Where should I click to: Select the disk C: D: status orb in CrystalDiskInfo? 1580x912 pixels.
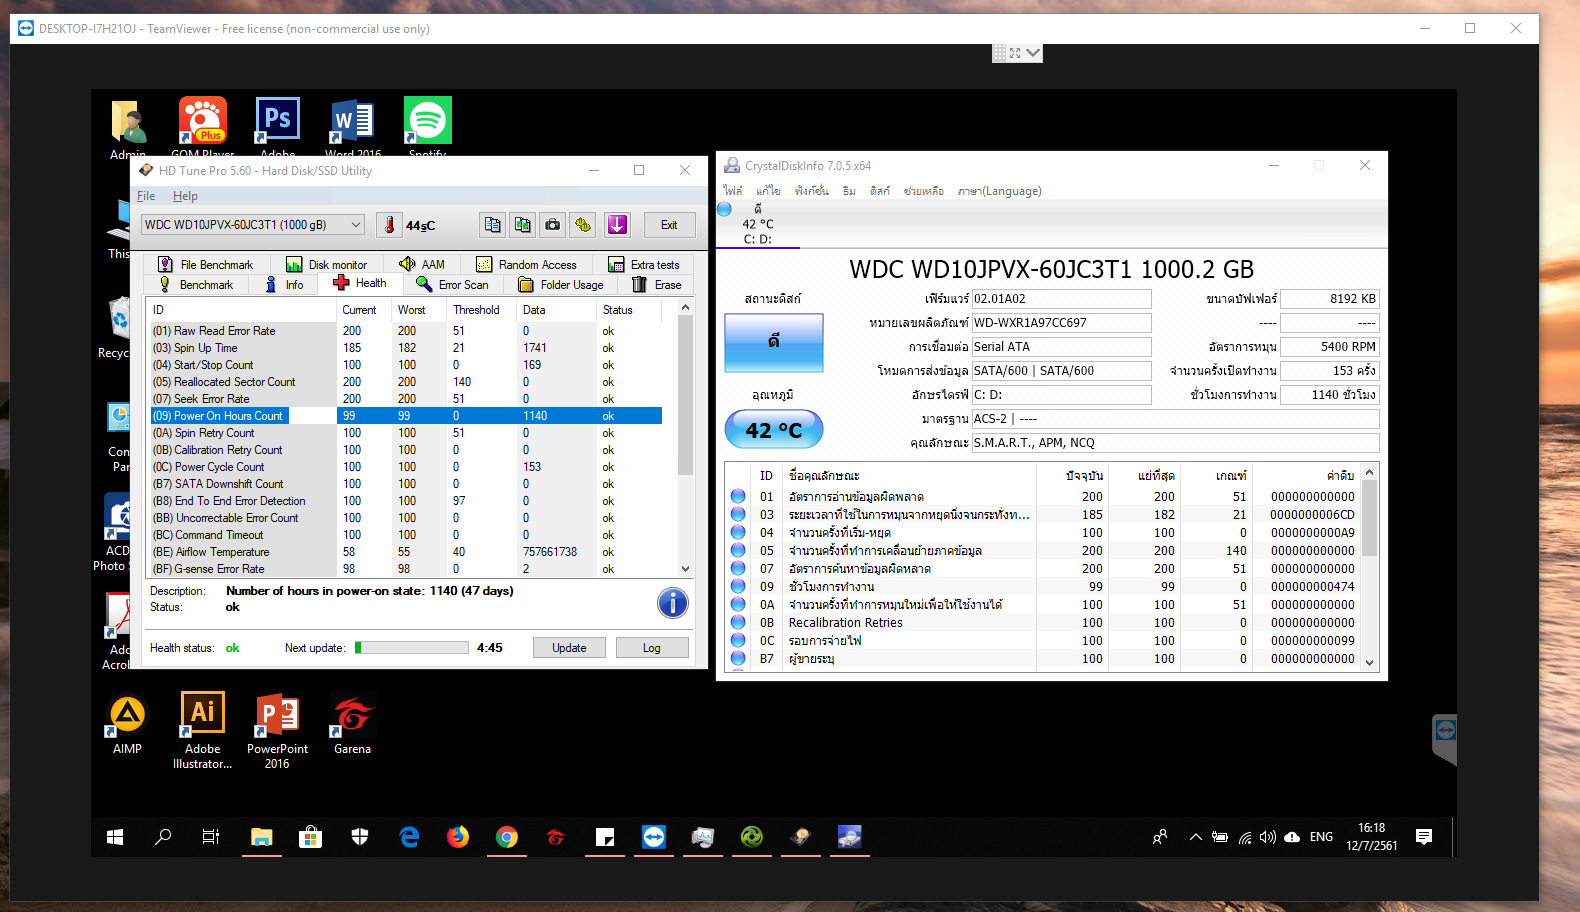(x=725, y=209)
